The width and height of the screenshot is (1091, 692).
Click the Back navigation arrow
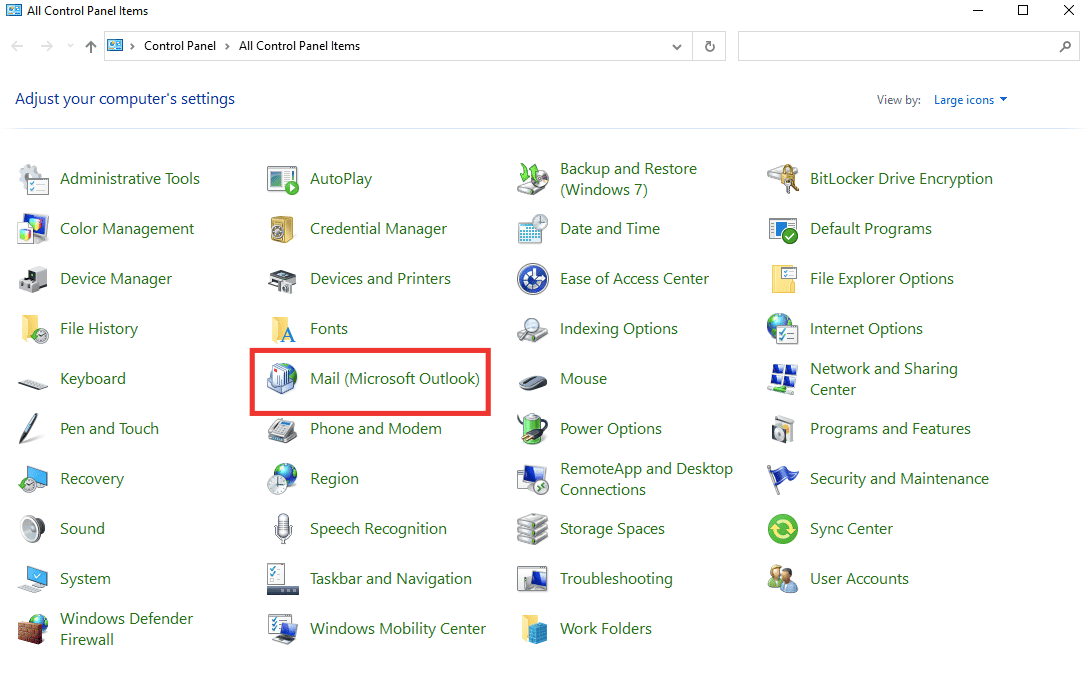17,47
